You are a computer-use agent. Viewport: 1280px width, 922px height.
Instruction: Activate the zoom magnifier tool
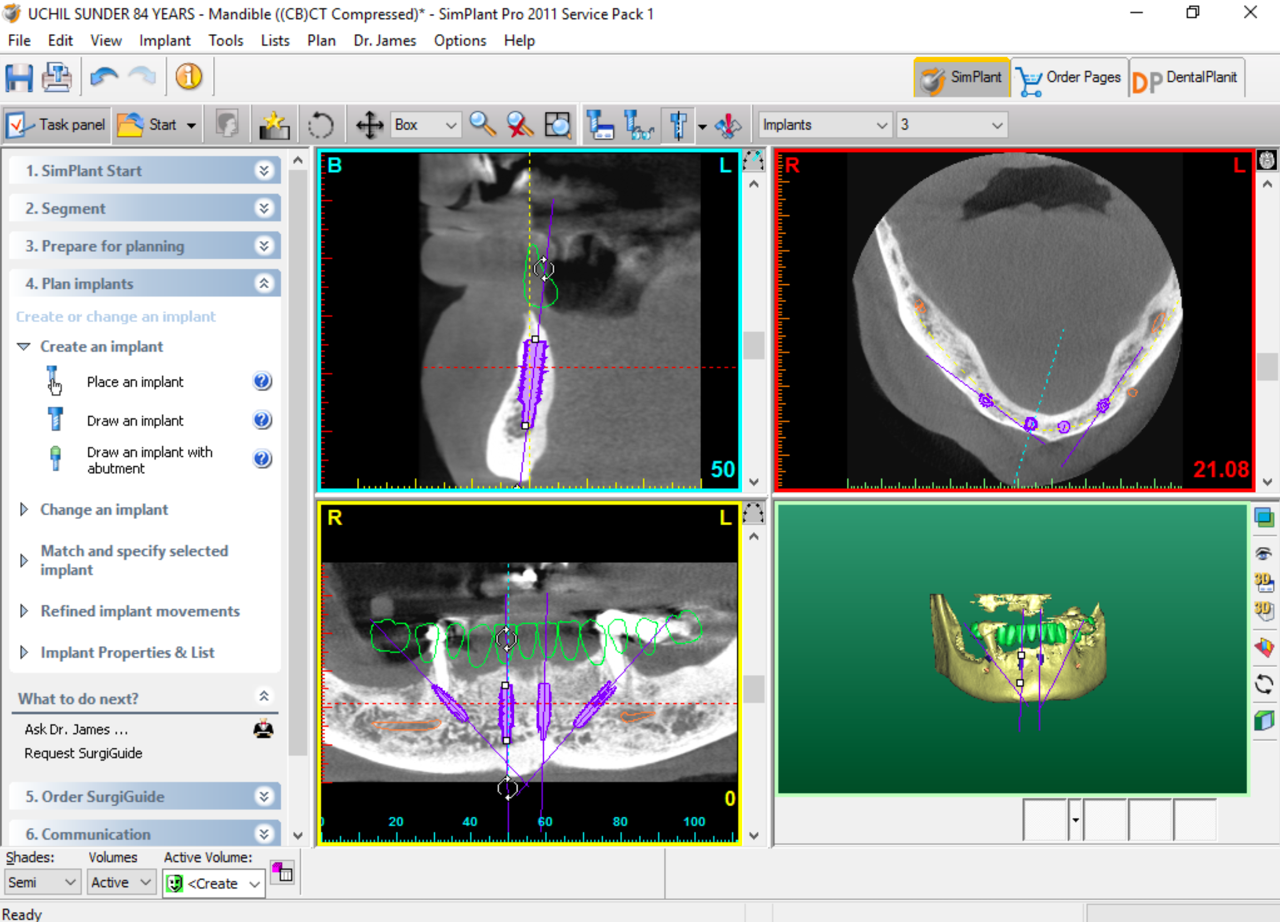click(483, 125)
